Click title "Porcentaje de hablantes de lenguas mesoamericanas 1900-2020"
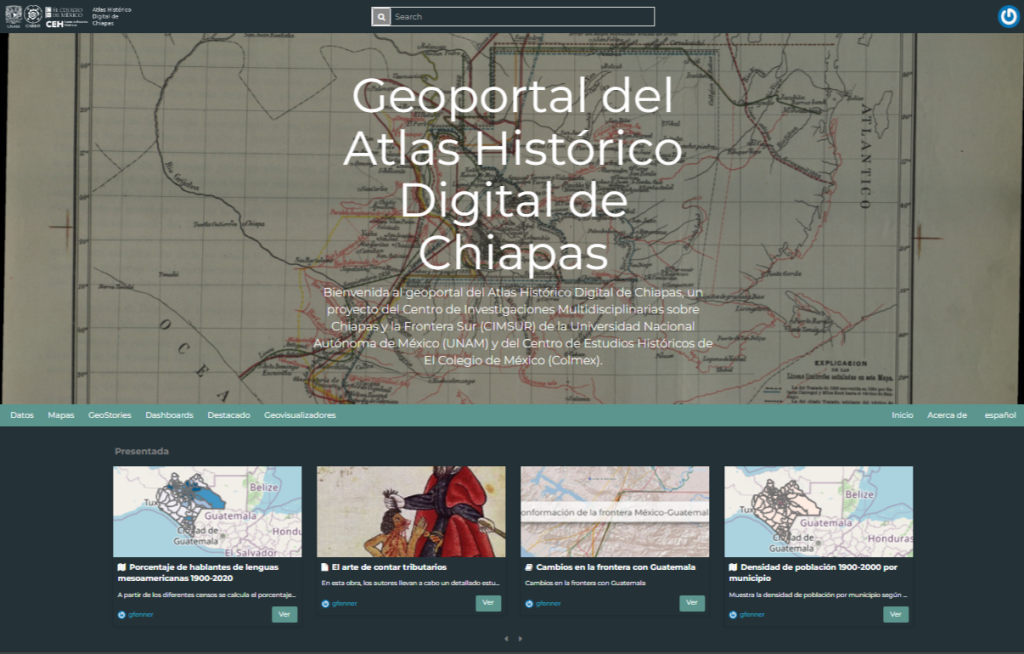The image size is (1024, 654). [x=199, y=572]
